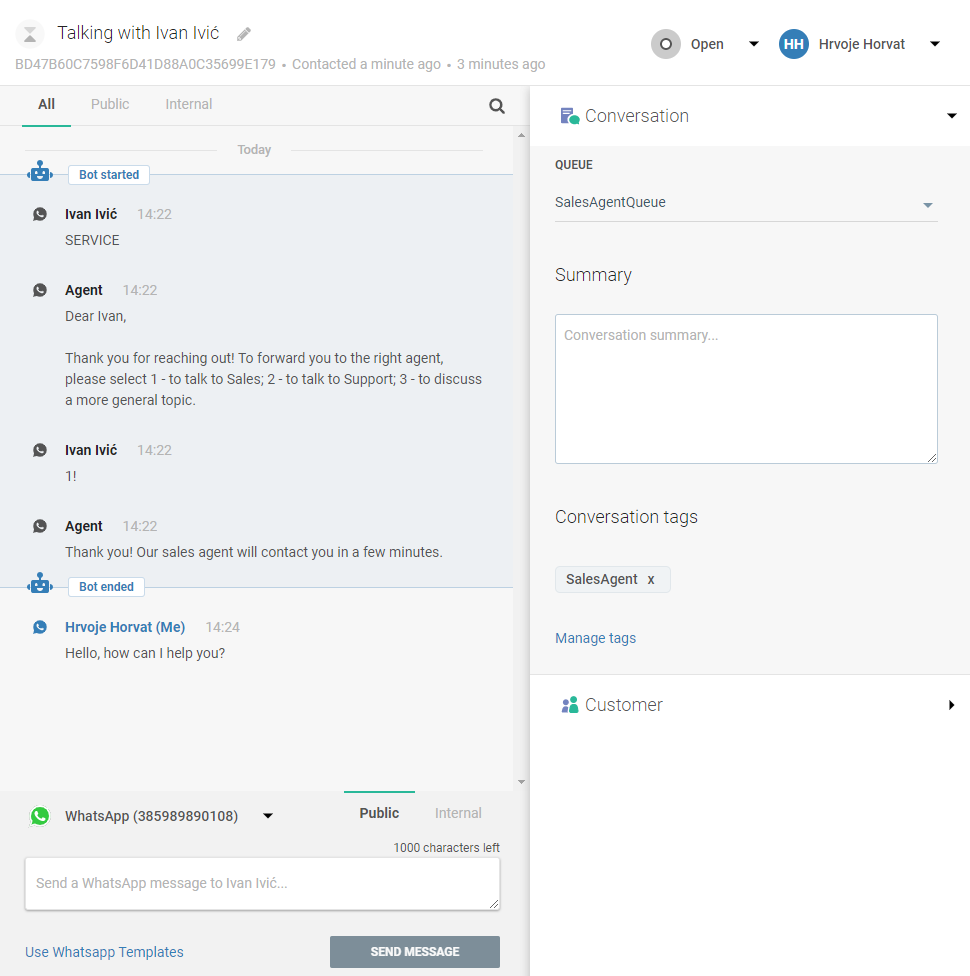The image size is (970, 976).
Task: Show only Public messages tab
Action: (110, 104)
